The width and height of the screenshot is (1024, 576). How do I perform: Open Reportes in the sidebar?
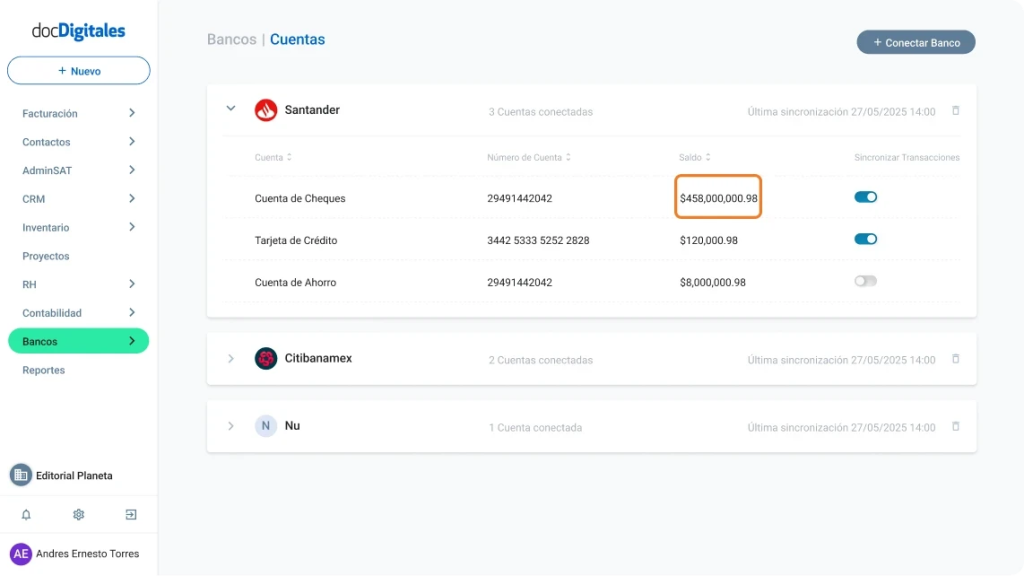44,370
